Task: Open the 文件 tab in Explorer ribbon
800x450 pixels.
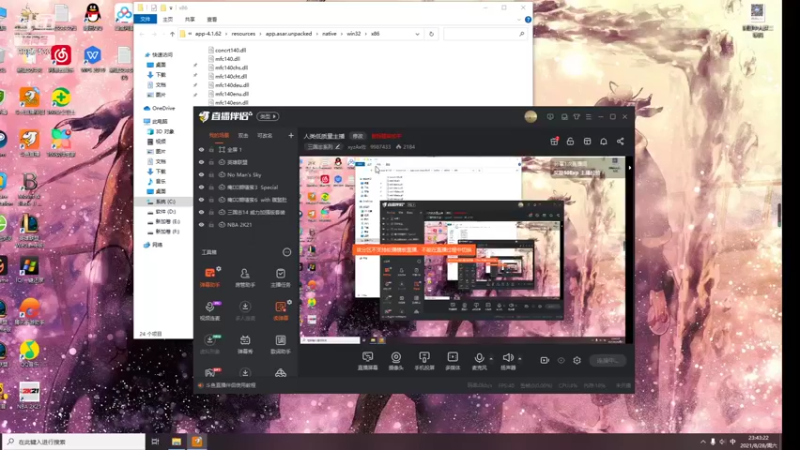Action: [x=145, y=19]
